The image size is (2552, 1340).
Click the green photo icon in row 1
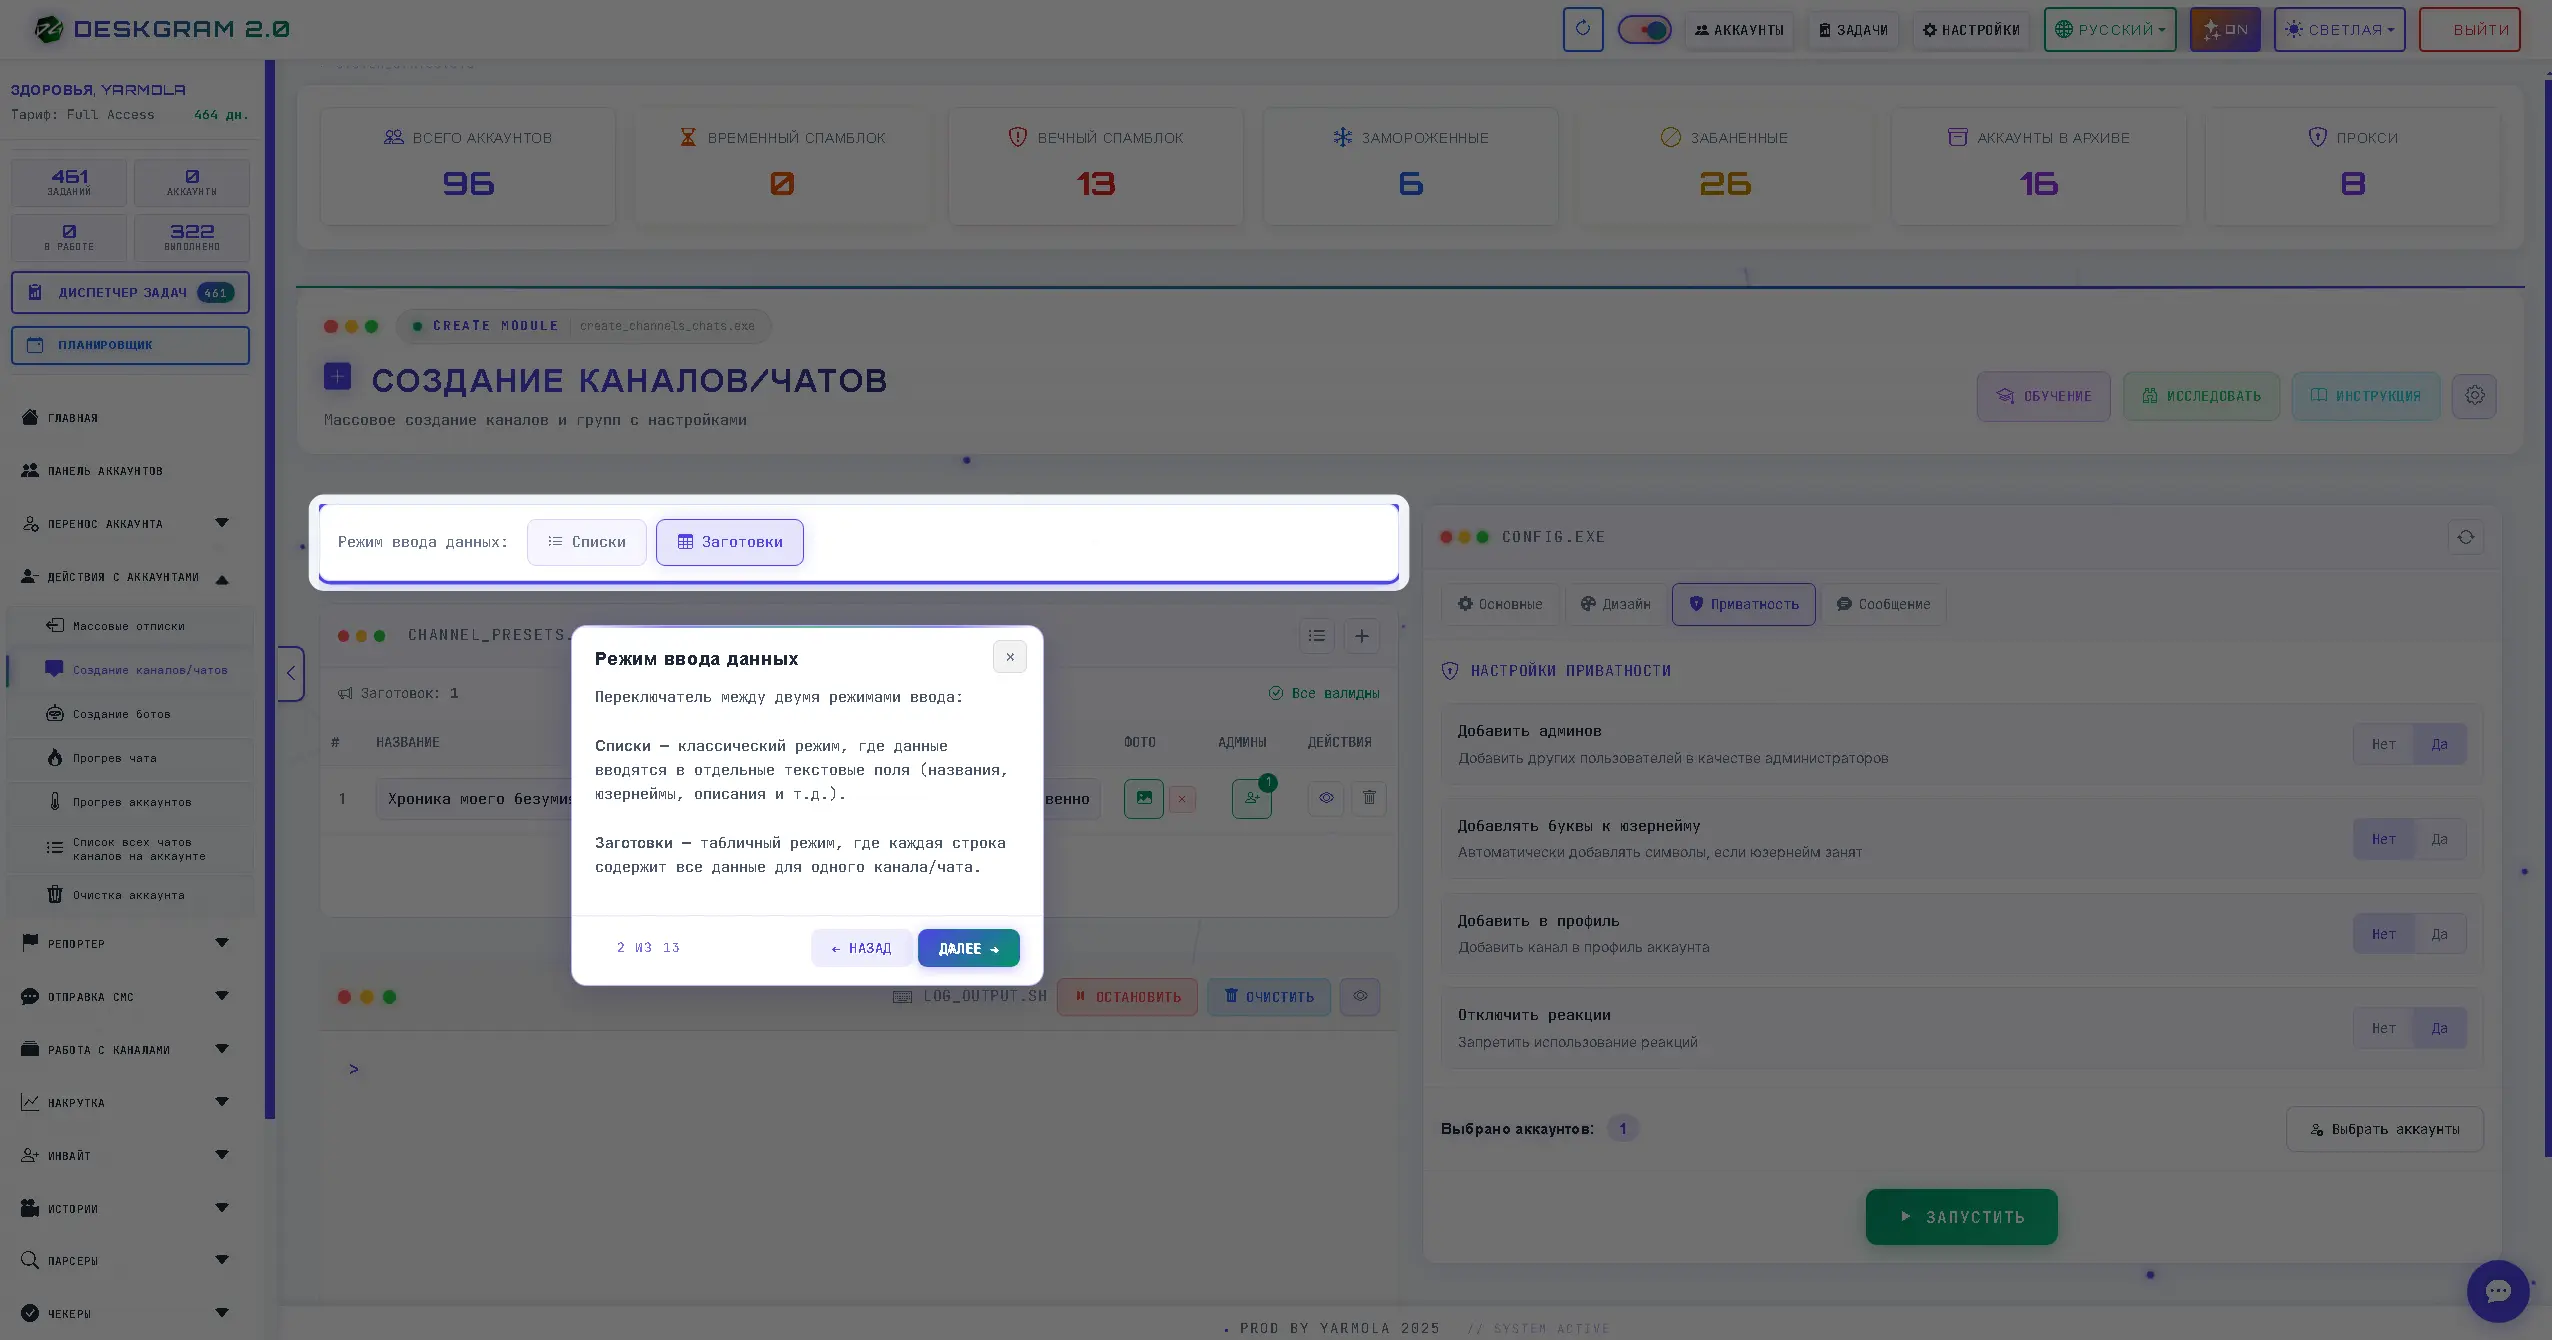[x=1144, y=799]
